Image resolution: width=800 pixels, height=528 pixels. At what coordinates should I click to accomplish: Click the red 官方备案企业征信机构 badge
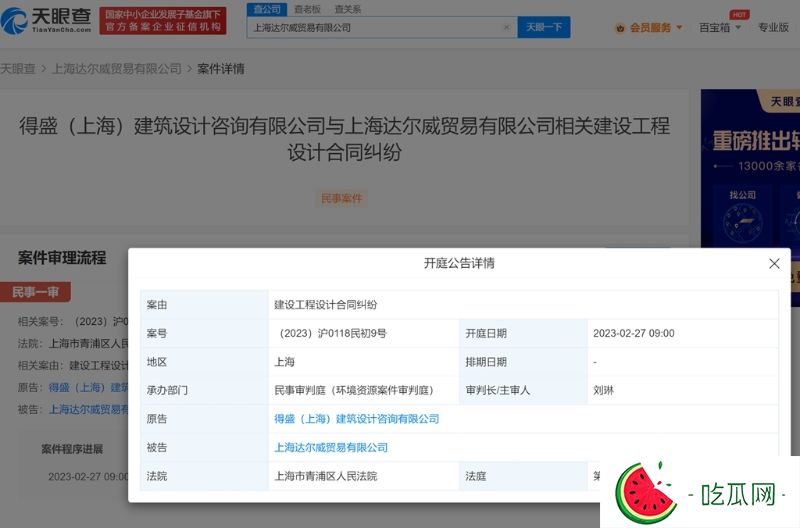(x=163, y=21)
